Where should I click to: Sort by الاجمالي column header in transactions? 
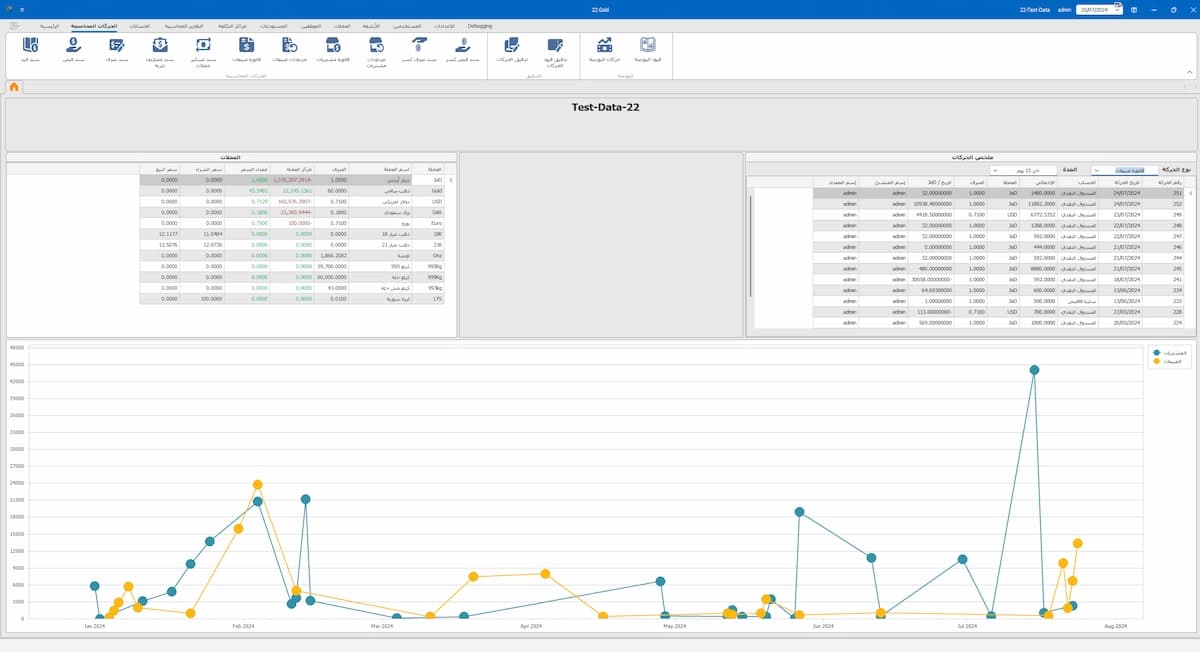1041,181
